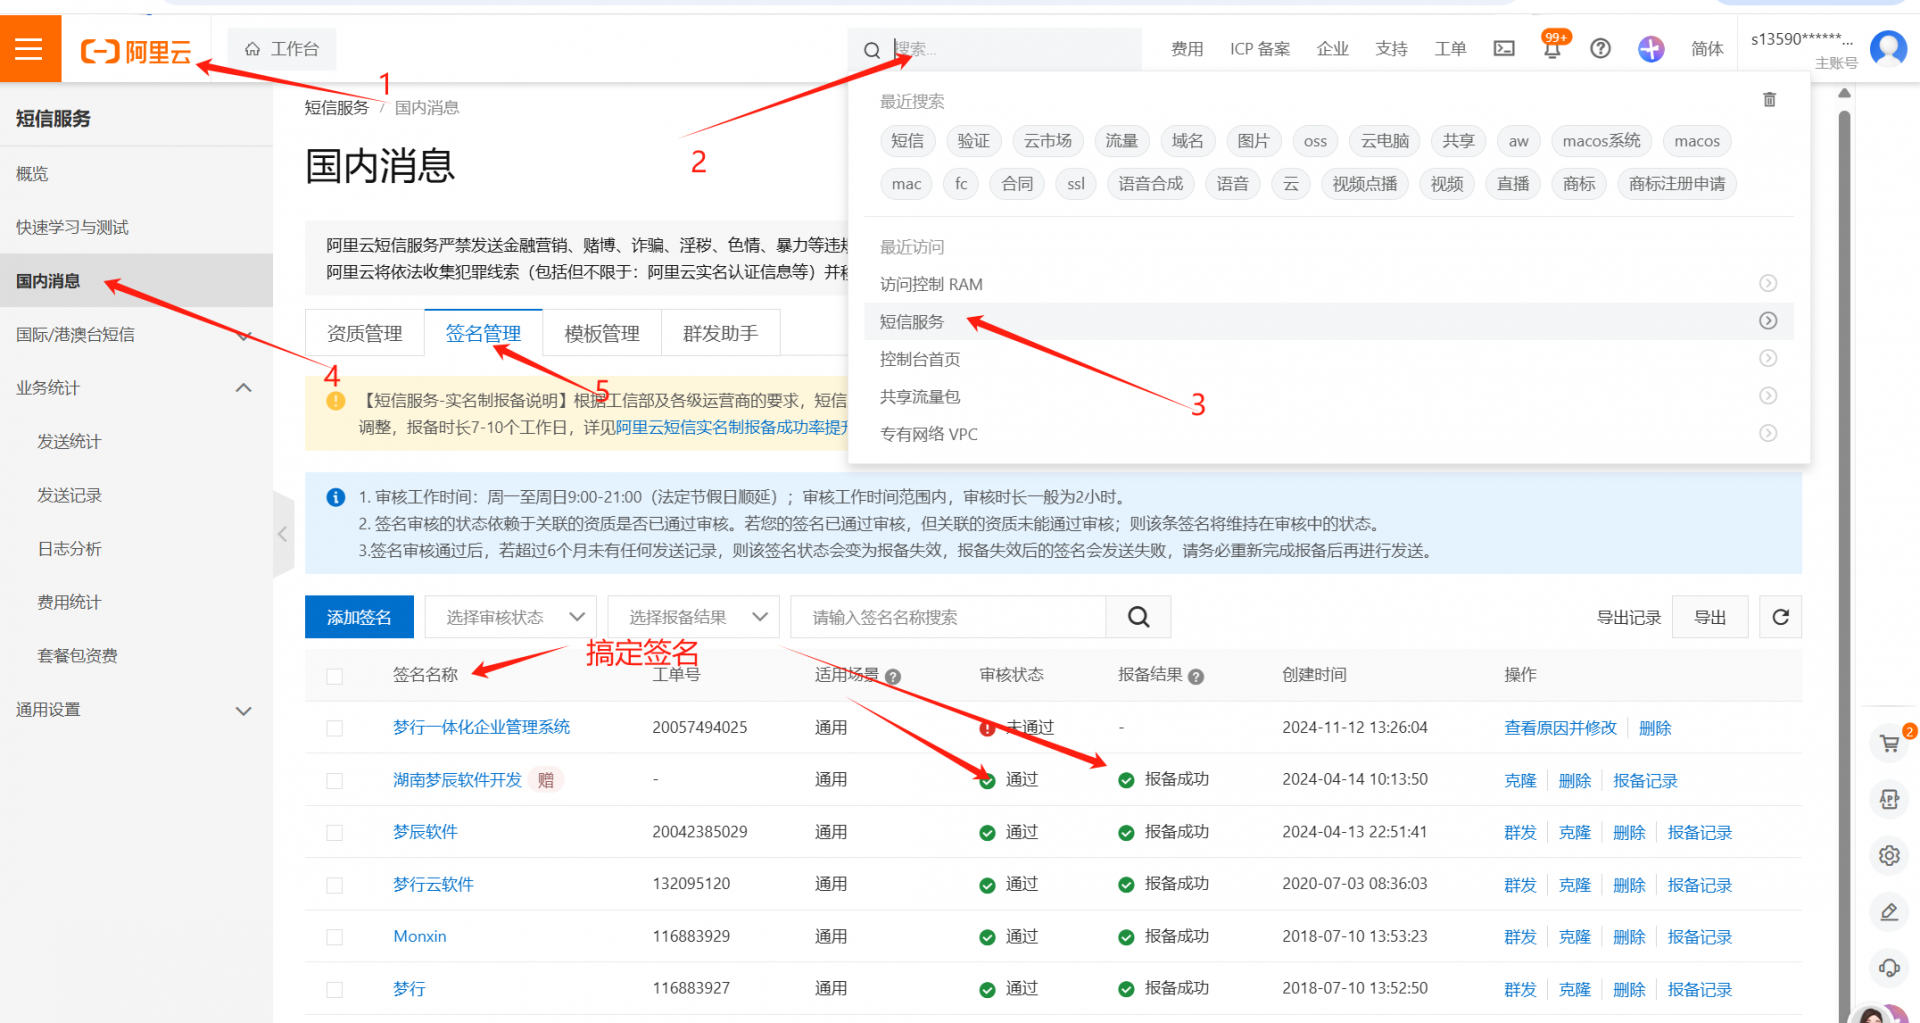
Task: Collapse the 业务统计 section
Action: [136, 388]
